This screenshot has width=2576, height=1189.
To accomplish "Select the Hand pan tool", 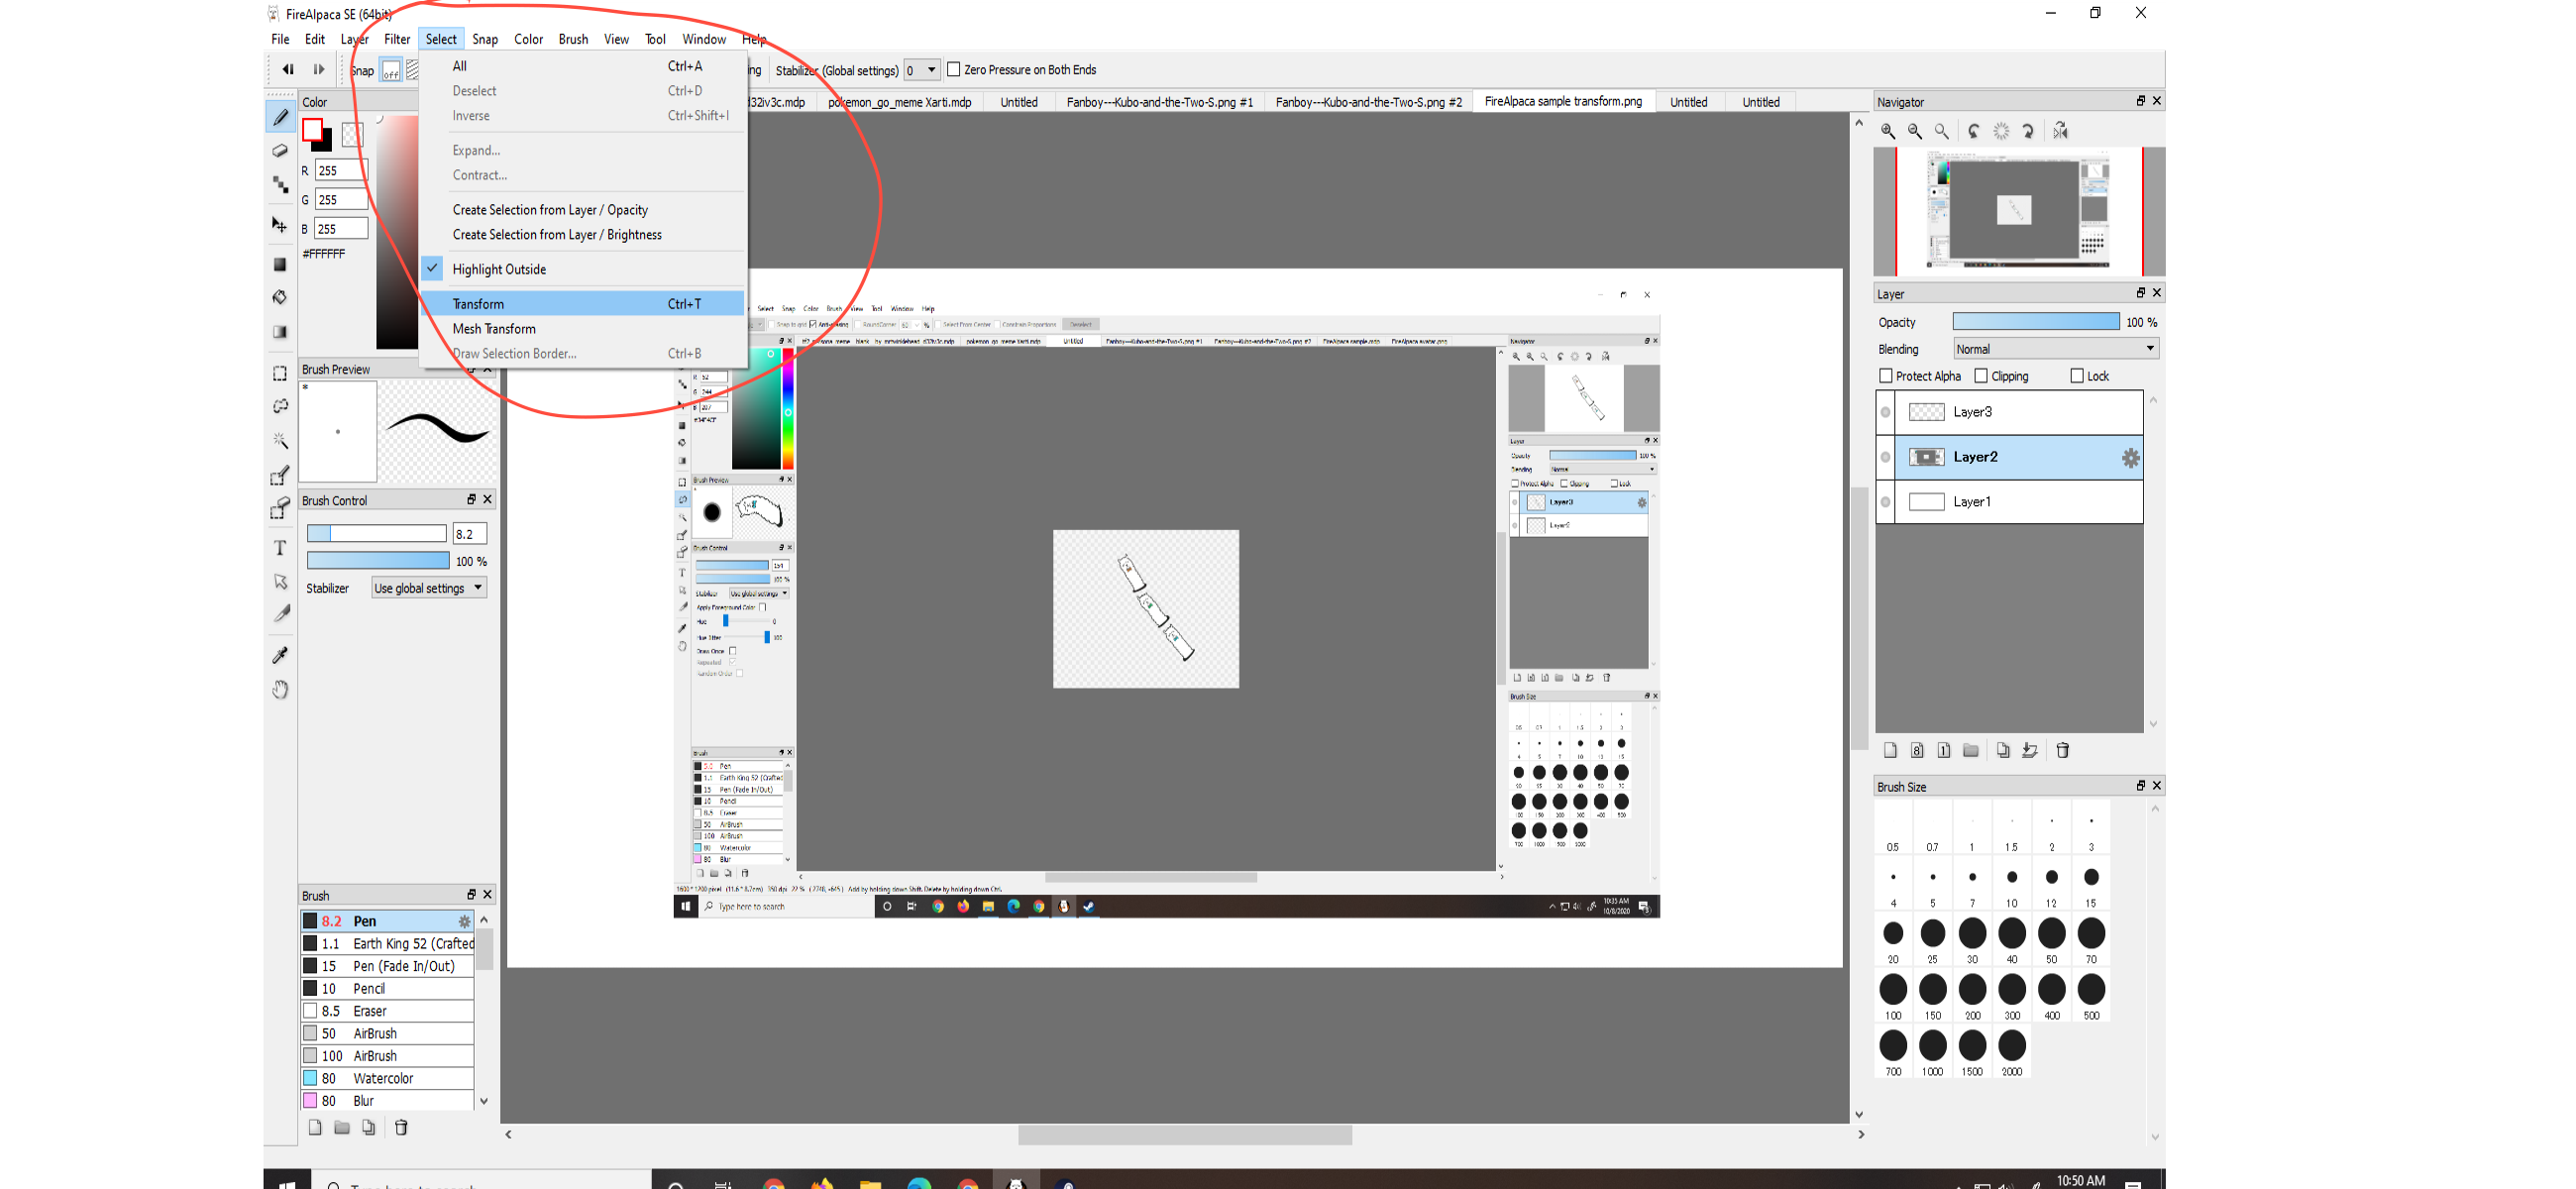I will [x=280, y=689].
